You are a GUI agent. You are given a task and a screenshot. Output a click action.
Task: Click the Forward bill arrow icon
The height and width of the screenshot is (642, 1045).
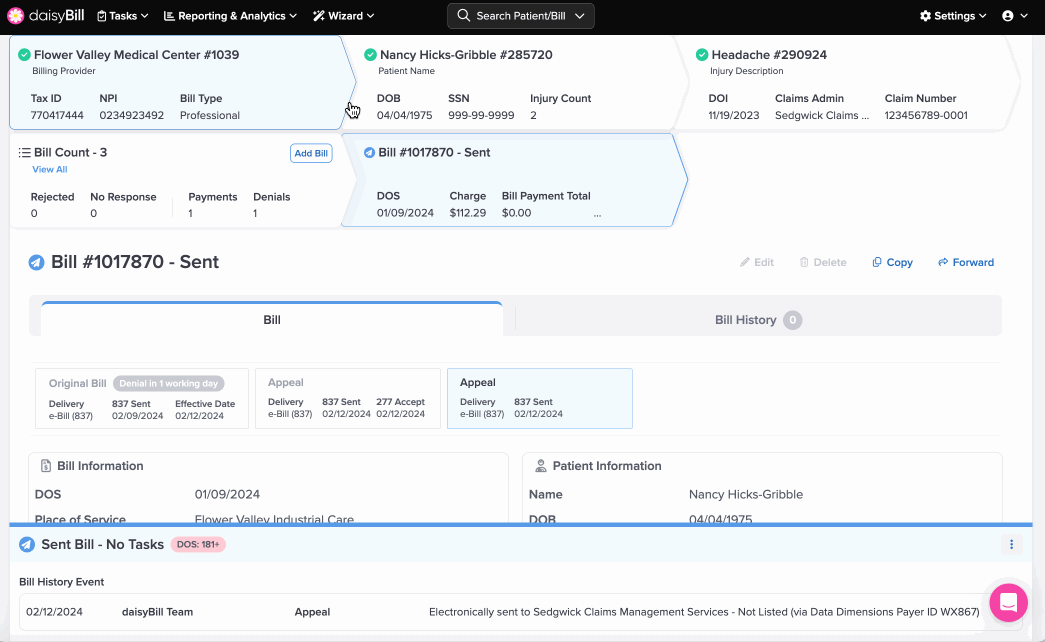coord(943,263)
